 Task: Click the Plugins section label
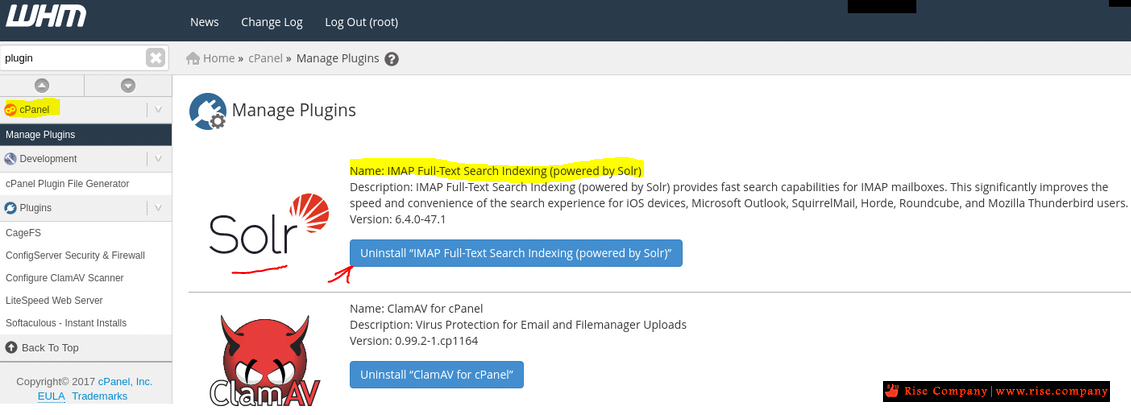[35, 208]
